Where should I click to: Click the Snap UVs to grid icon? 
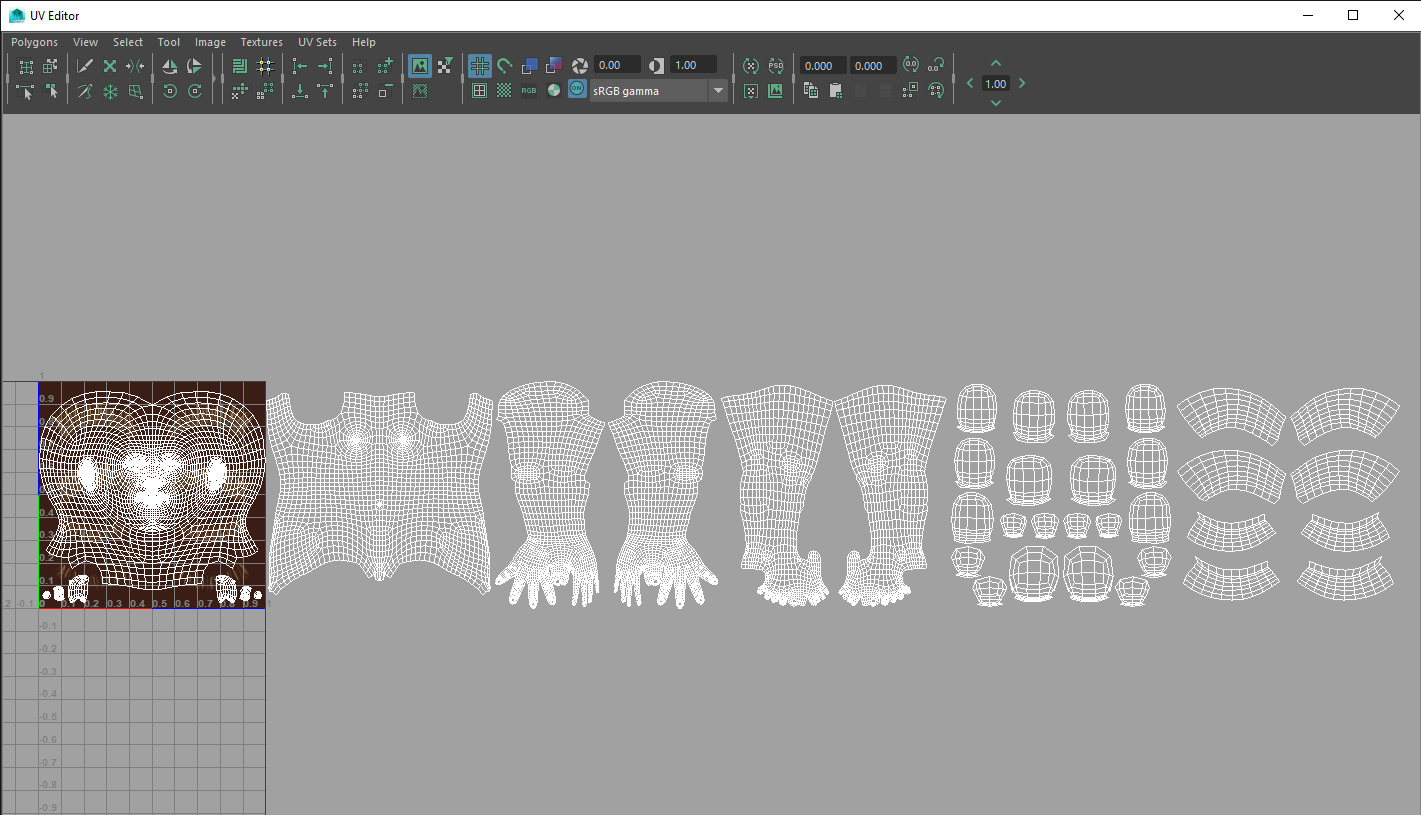click(x=264, y=66)
